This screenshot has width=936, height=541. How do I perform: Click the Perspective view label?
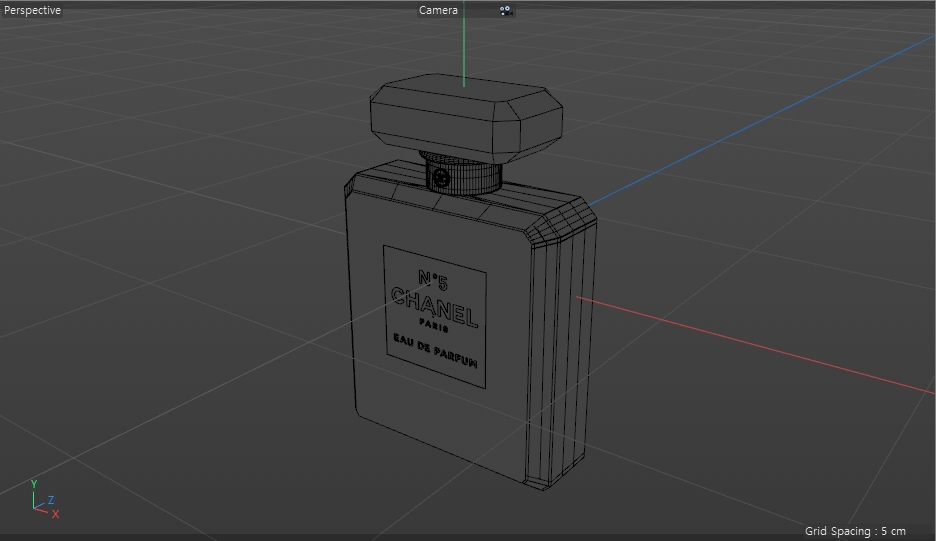tap(32, 10)
